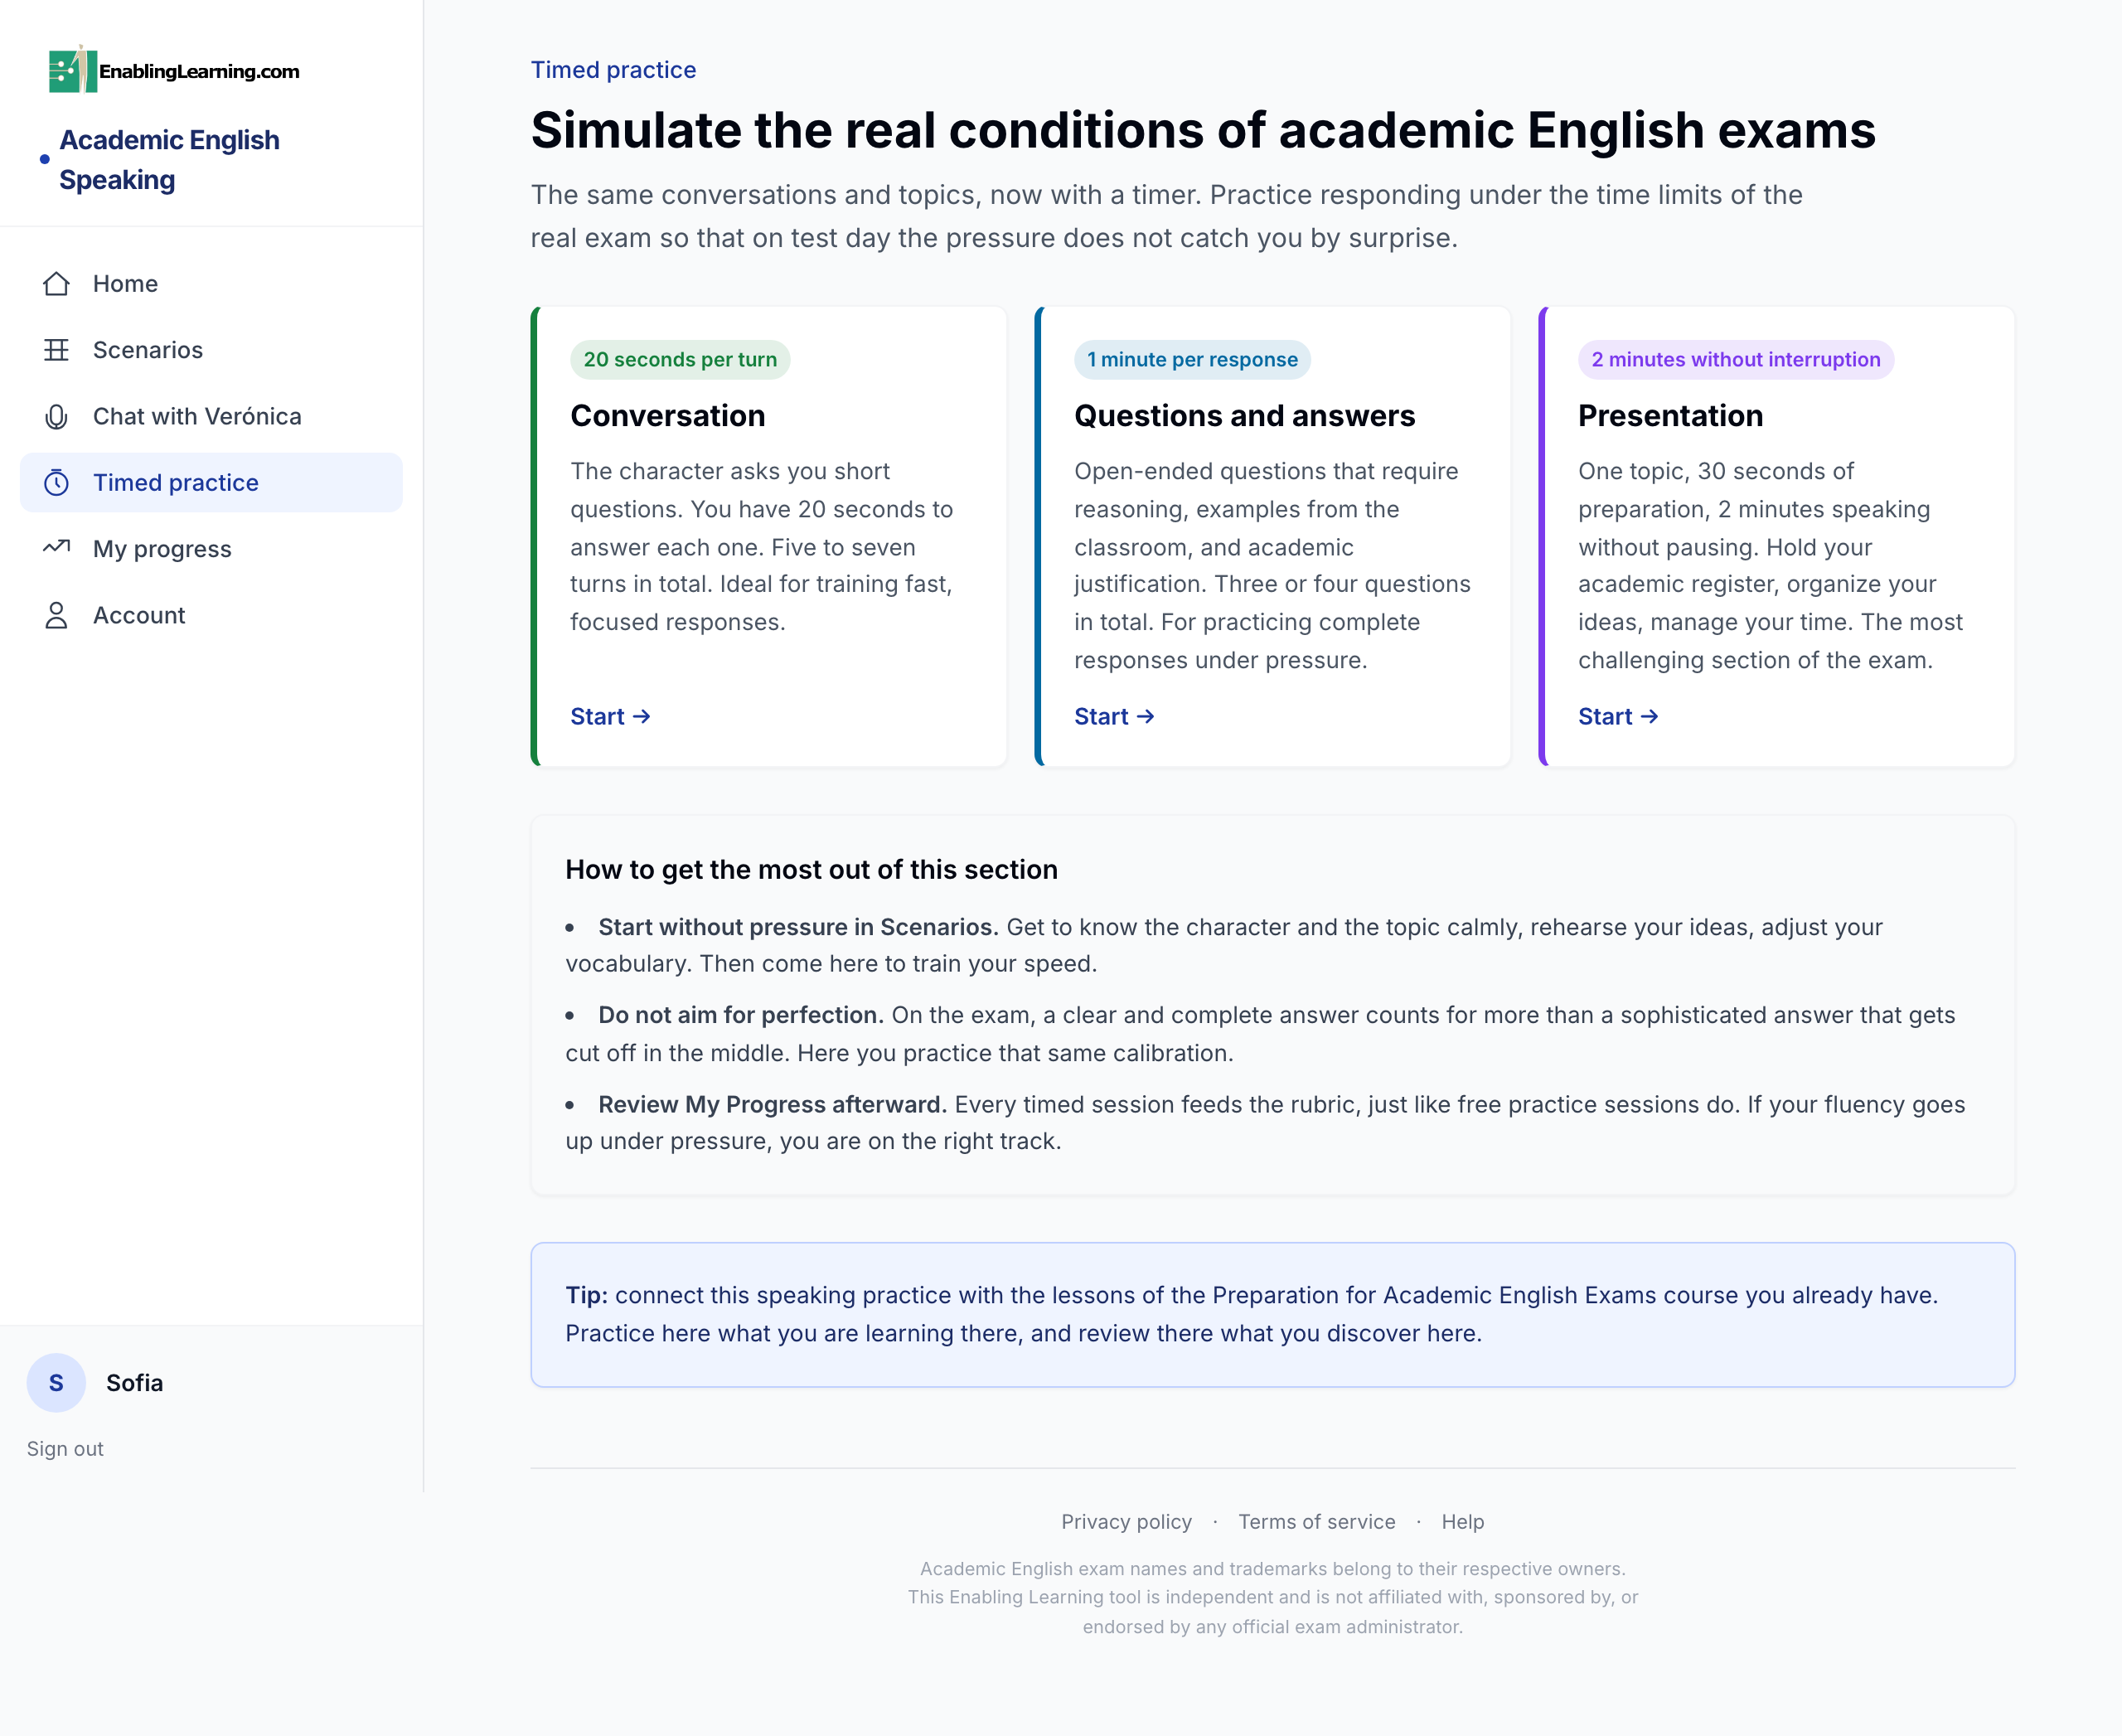Sign out of the account
2122x1736 pixels.
click(65, 1449)
